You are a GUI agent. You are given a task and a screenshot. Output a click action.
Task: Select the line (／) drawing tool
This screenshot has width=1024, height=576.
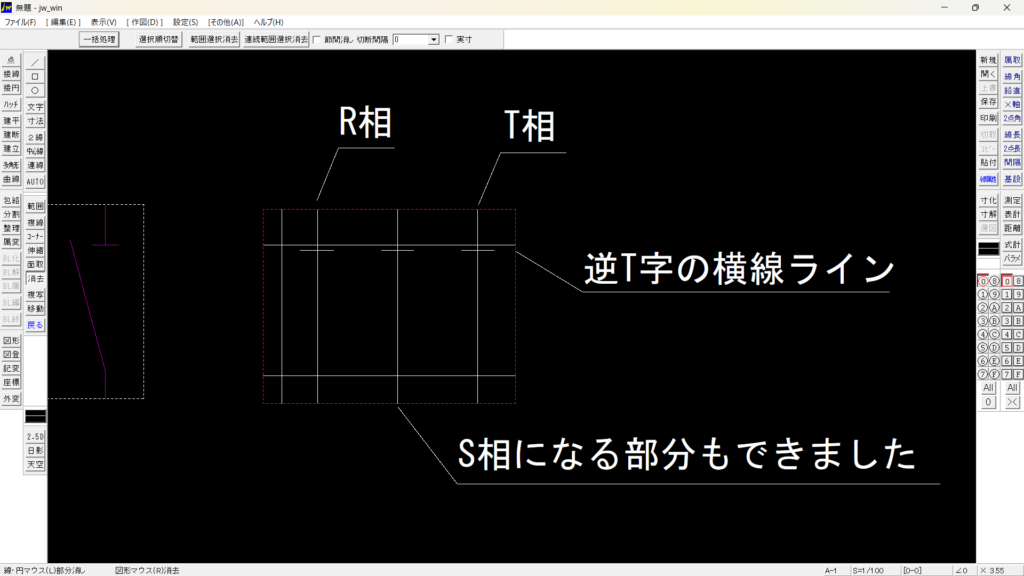coord(35,62)
